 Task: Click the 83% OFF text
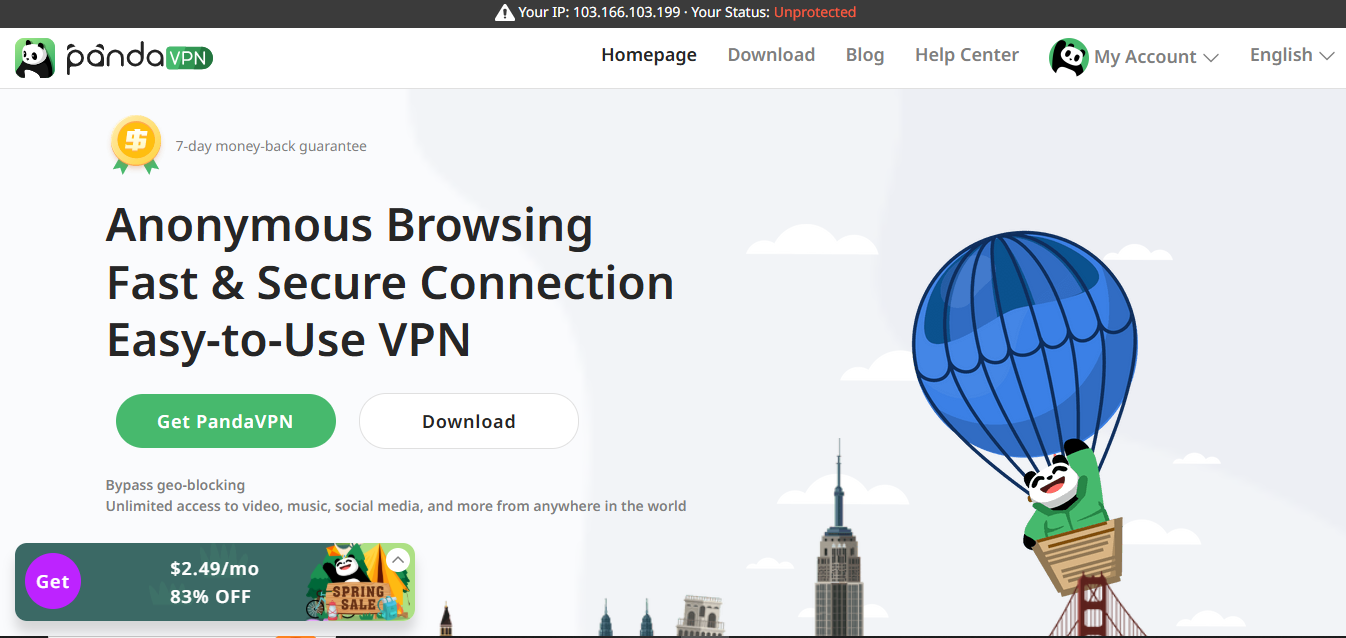point(211,598)
